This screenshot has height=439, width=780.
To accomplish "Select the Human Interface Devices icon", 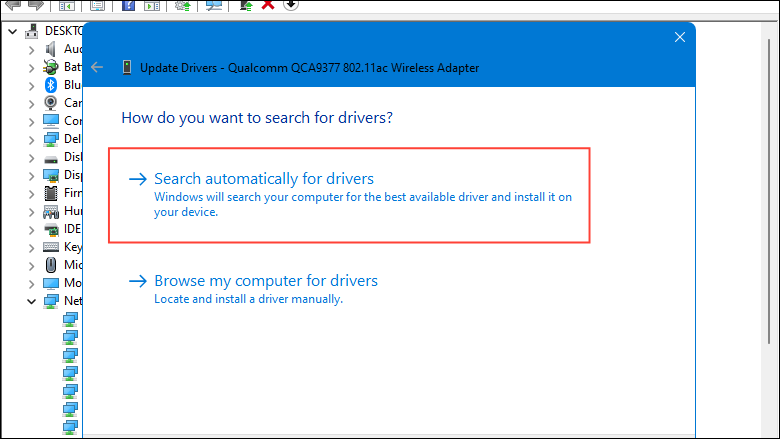I will (51, 212).
